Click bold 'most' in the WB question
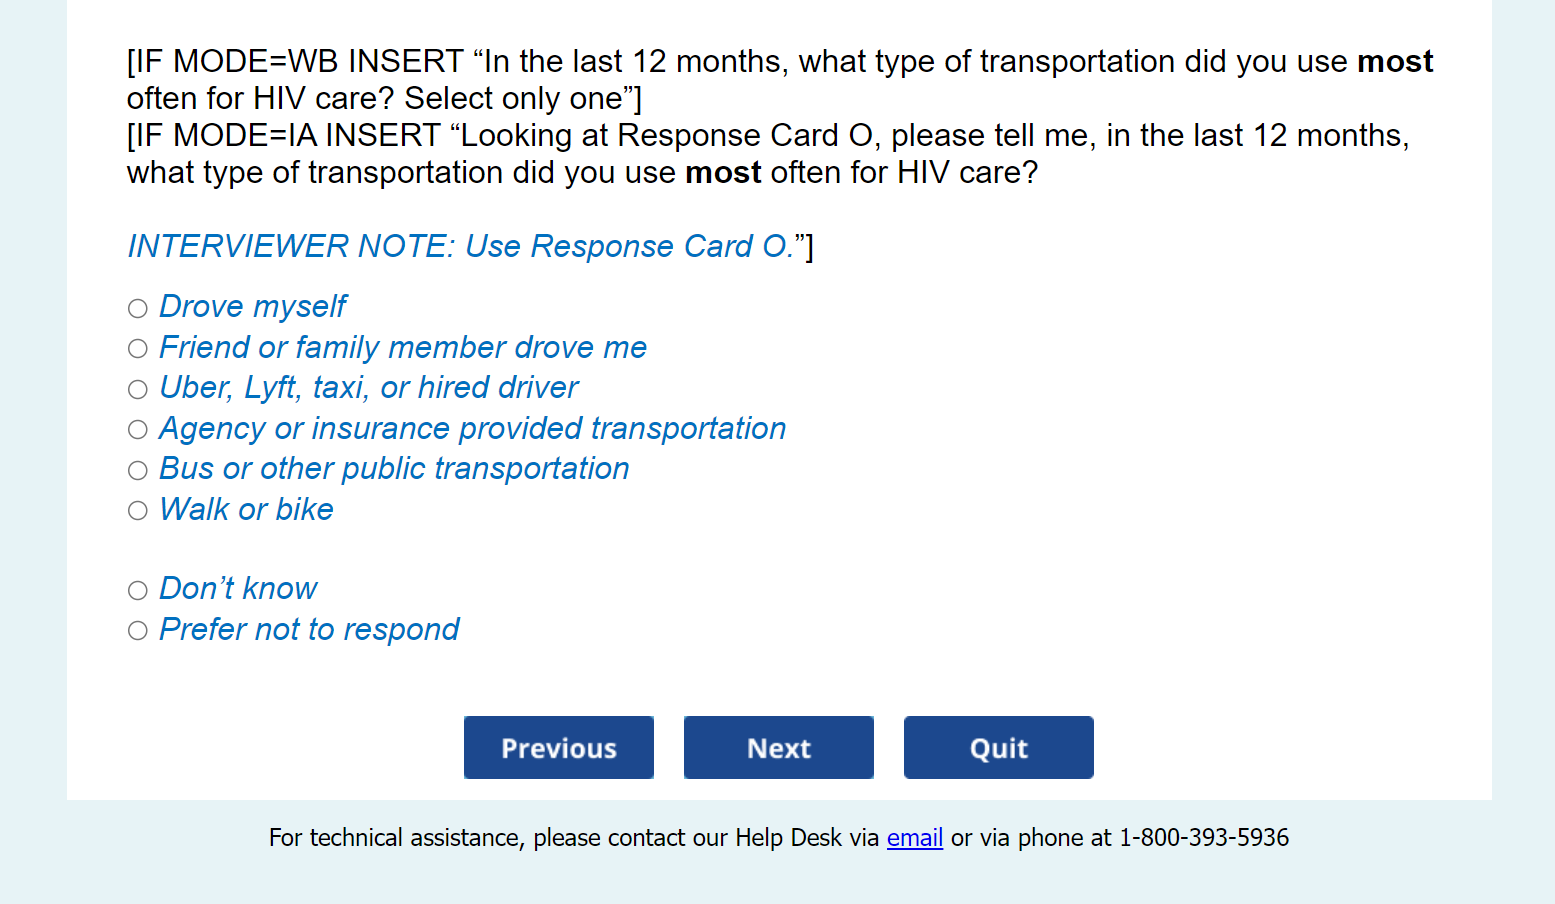This screenshot has width=1555, height=904. coord(1394,62)
